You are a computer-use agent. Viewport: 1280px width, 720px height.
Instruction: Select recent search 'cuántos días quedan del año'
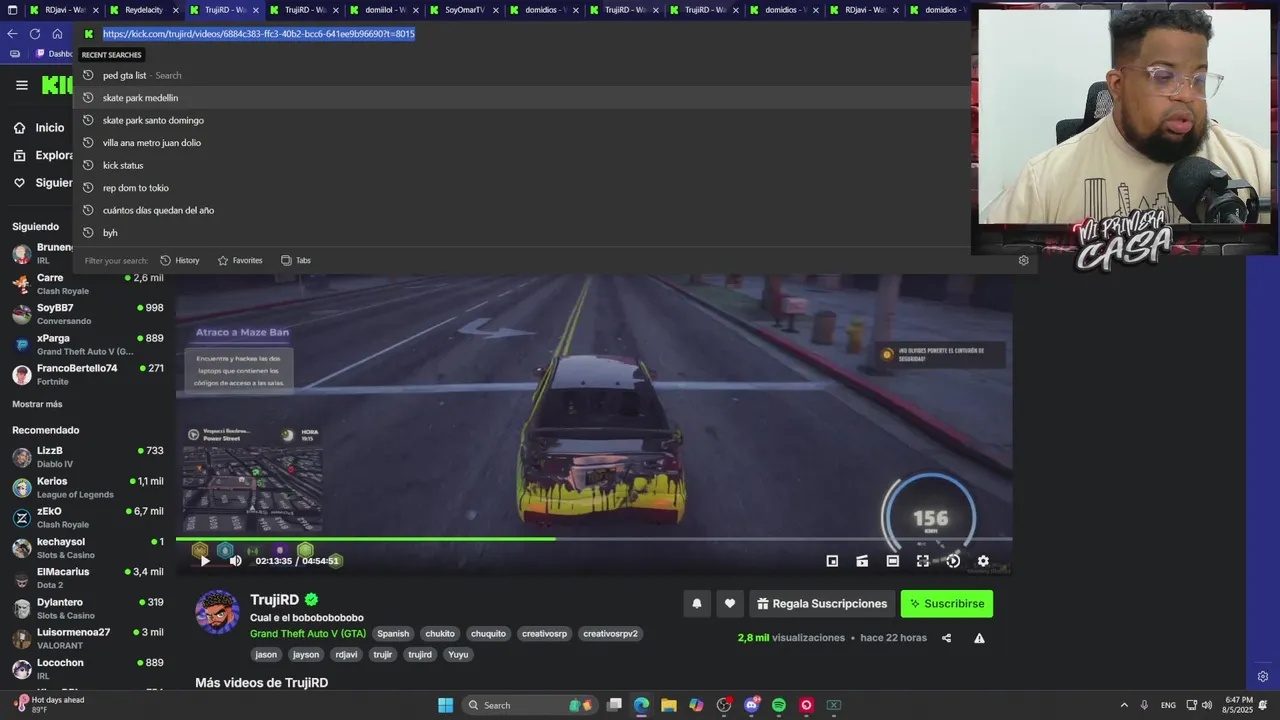point(522,210)
